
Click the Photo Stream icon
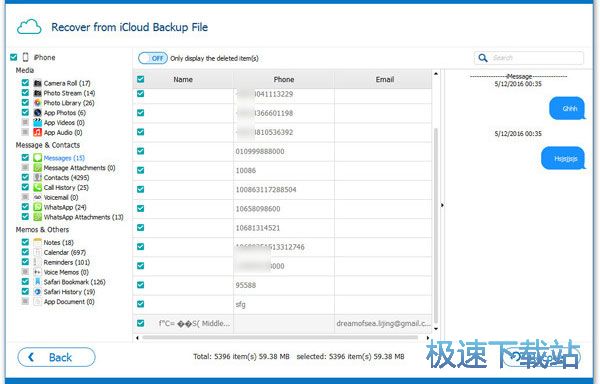tap(38, 93)
